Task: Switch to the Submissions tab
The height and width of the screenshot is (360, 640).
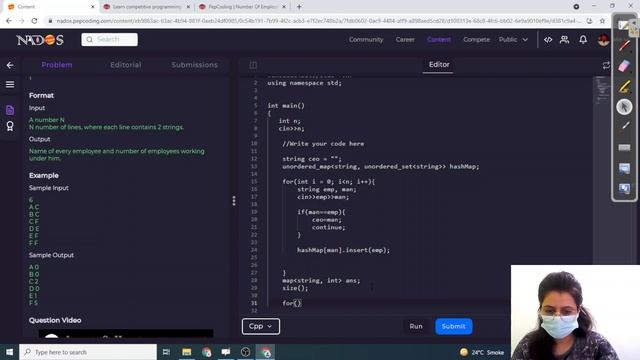Action: (194, 65)
